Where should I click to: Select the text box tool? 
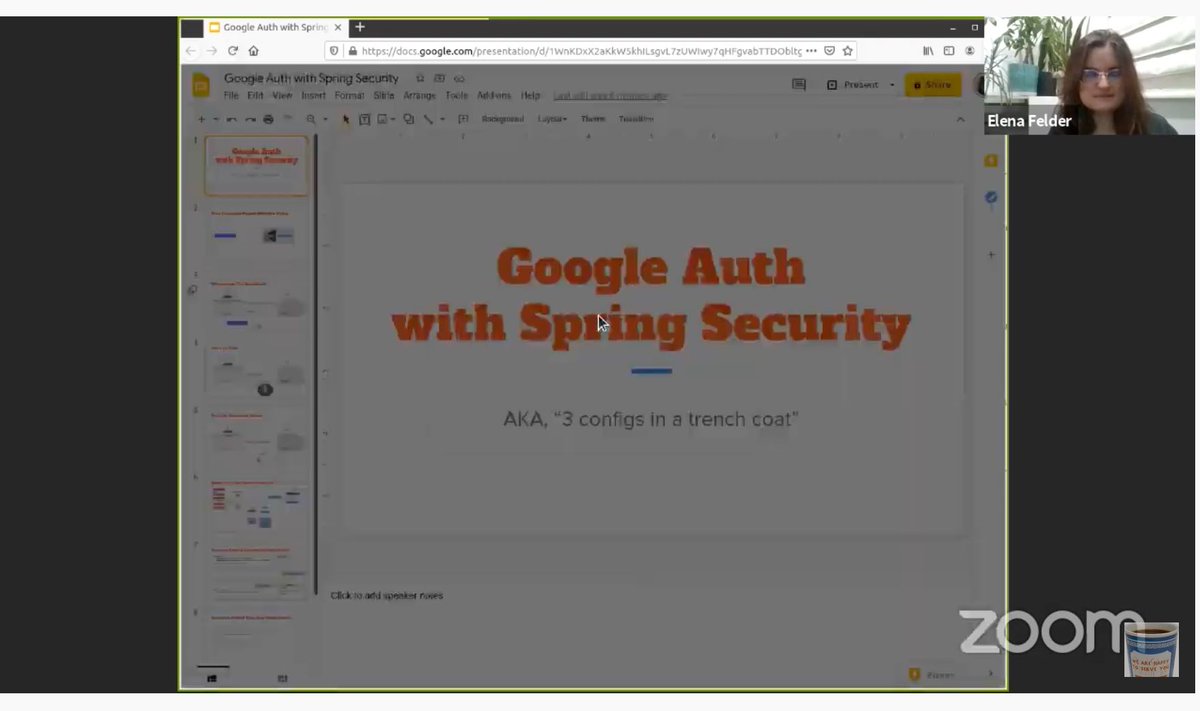(365, 119)
